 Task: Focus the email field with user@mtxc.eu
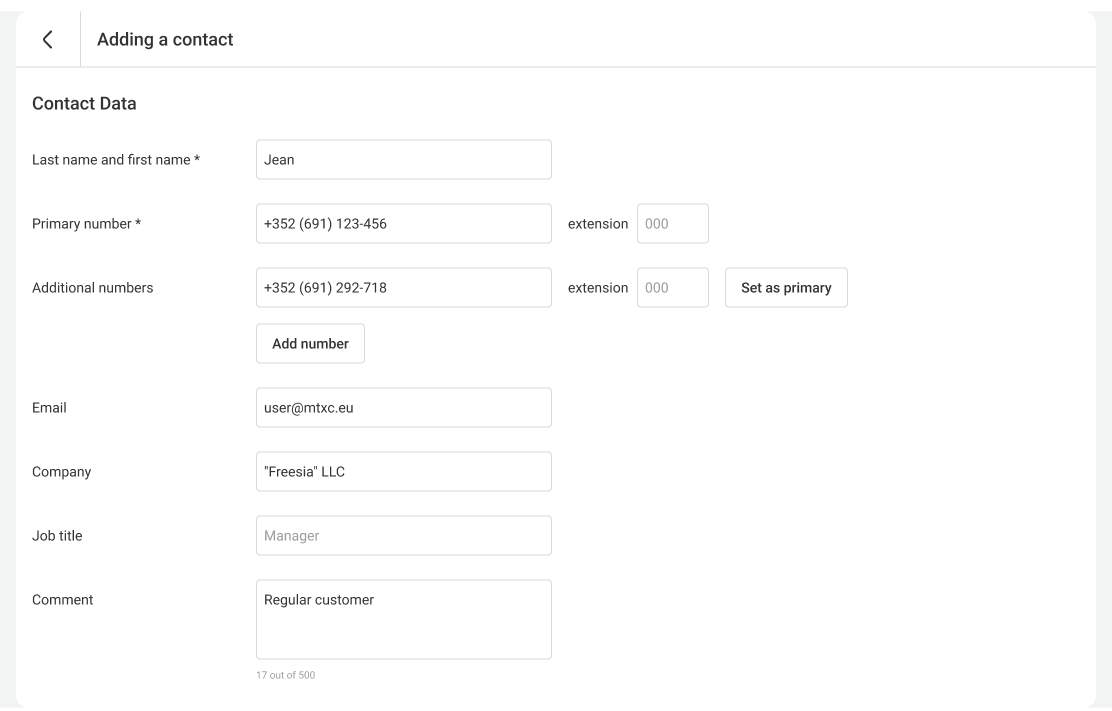click(x=403, y=408)
